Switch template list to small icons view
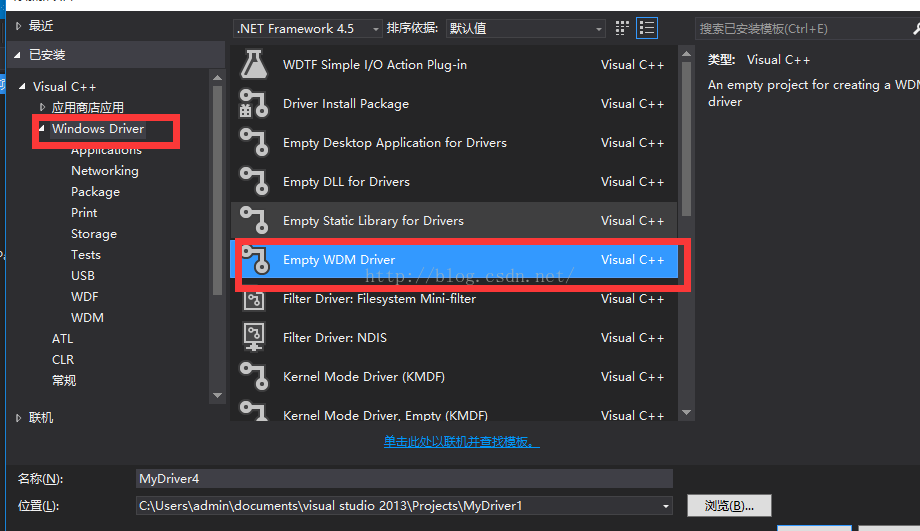Image resolution: width=920 pixels, height=531 pixels. [x=622, y=28]
